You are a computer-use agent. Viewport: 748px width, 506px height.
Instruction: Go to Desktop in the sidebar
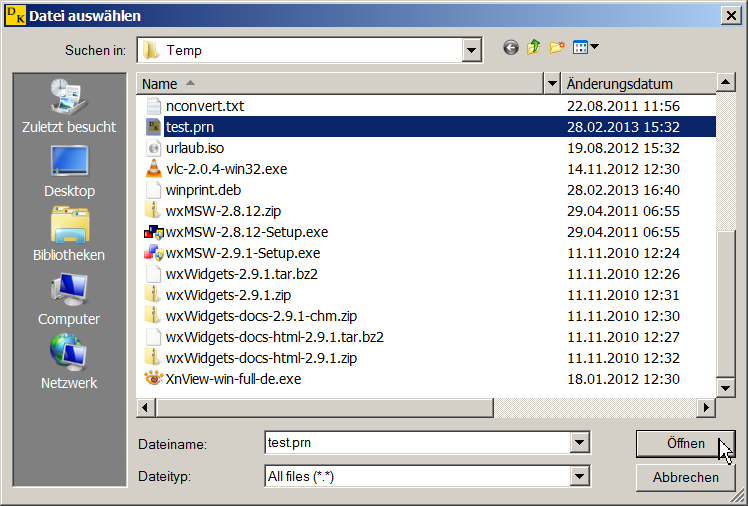point(69,171)
